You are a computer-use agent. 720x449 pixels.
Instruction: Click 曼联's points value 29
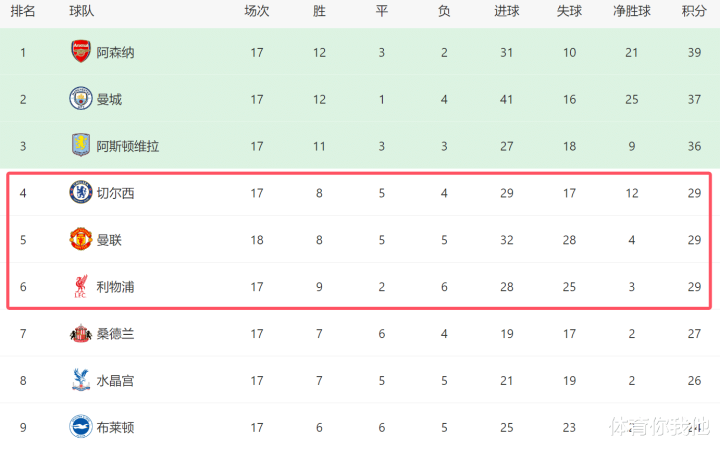click(x=694, y=240)
